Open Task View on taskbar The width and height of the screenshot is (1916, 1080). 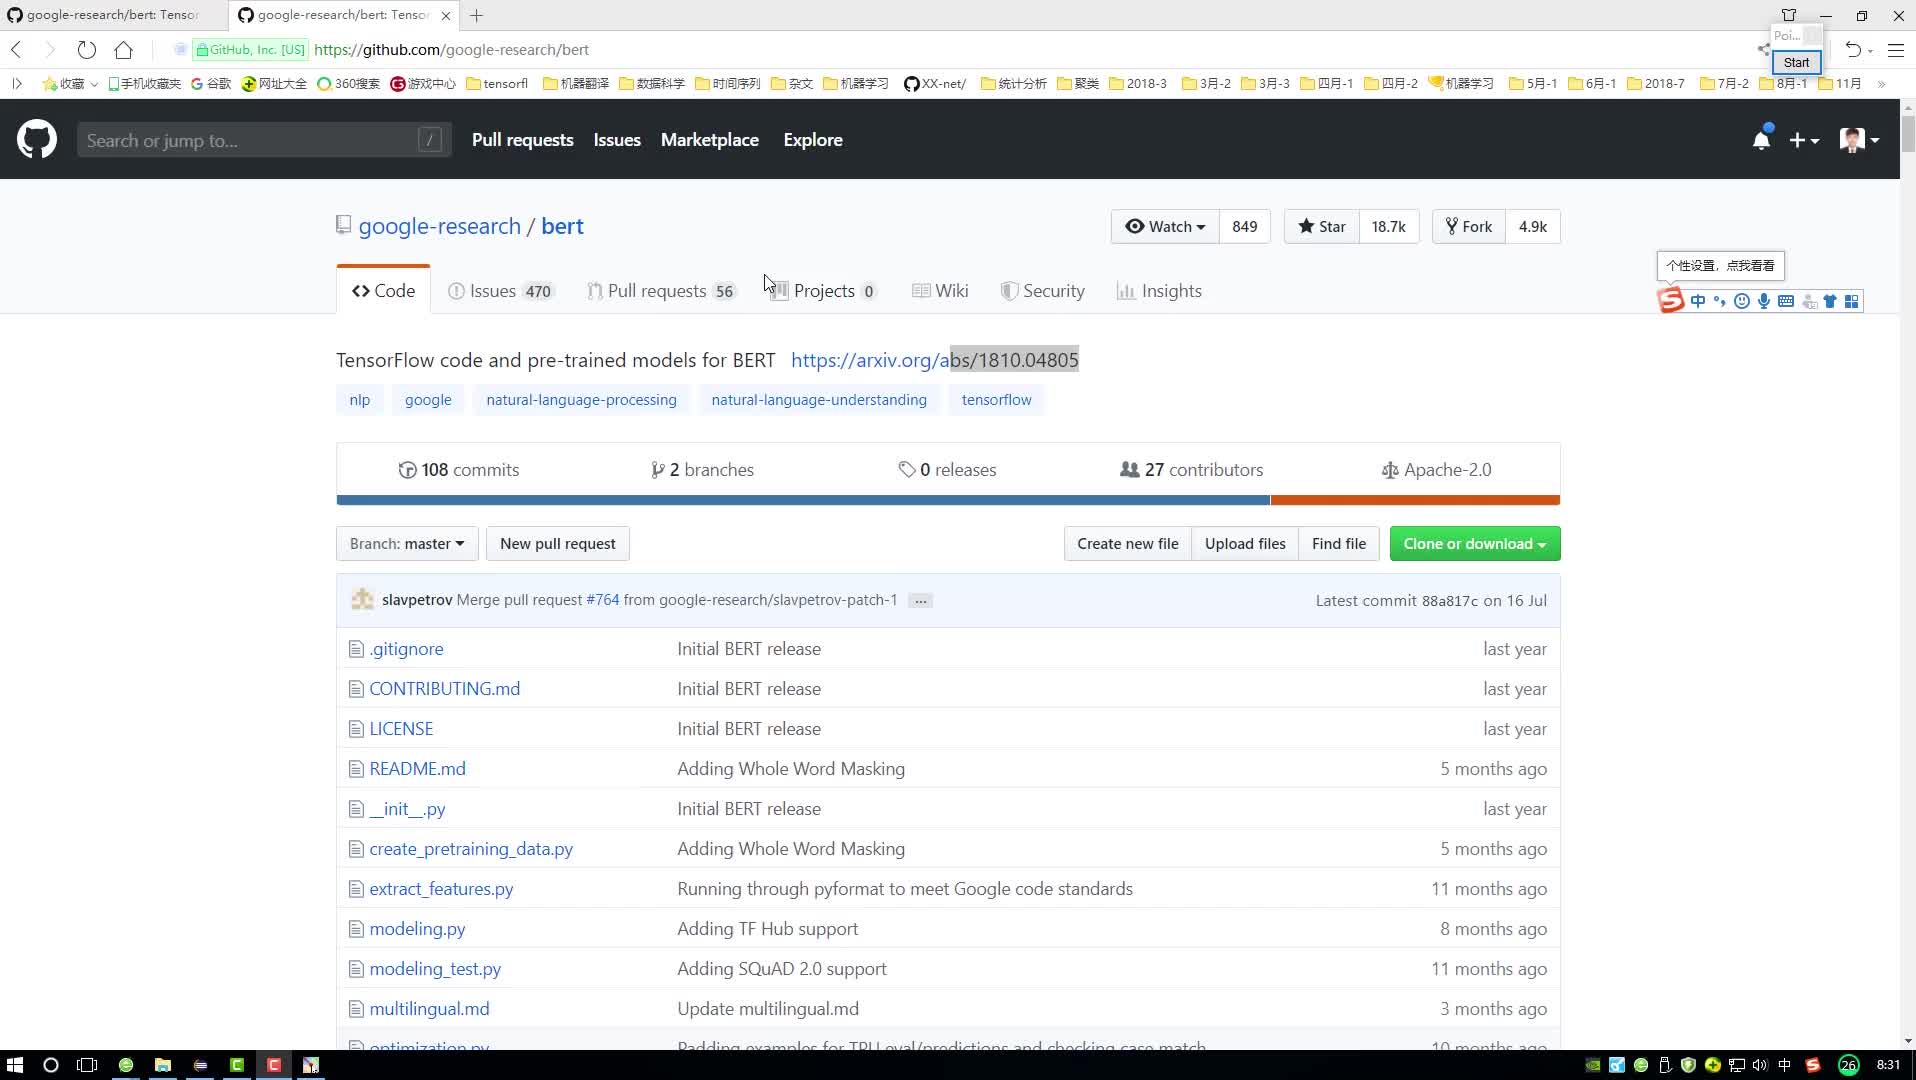[x=87, y=1065]
